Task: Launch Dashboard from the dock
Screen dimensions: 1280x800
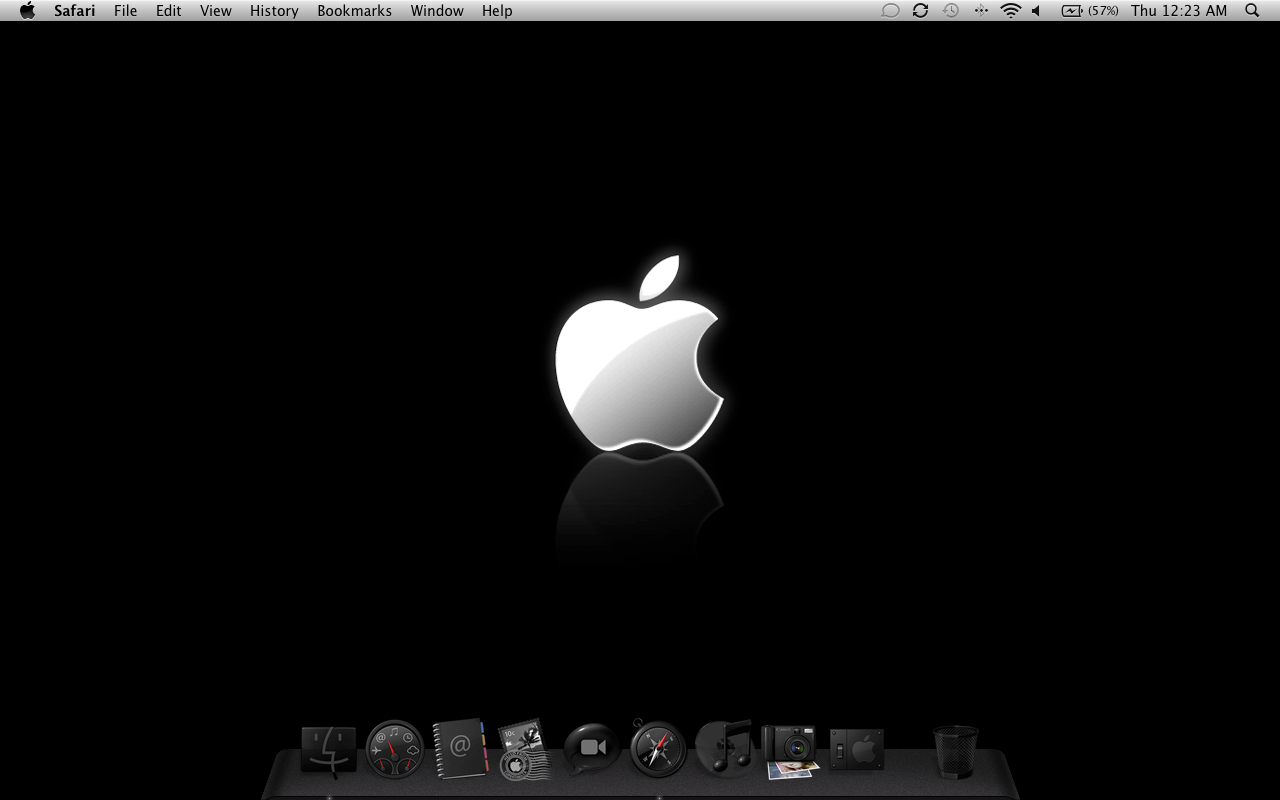Action: (x=395, y=749)
